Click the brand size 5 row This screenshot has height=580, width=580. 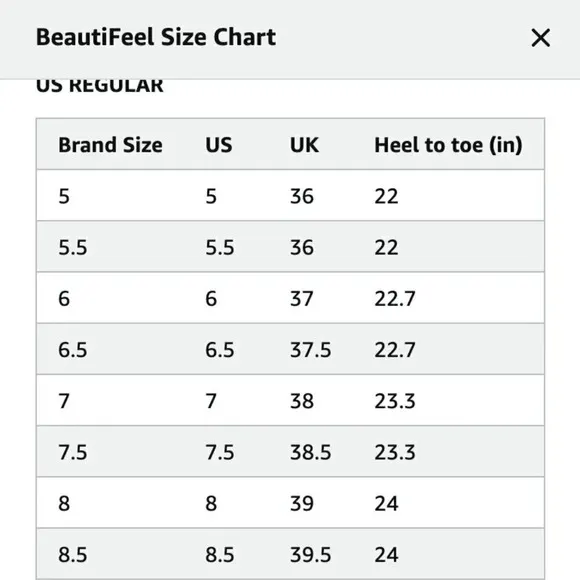click(x=290, y=196)
